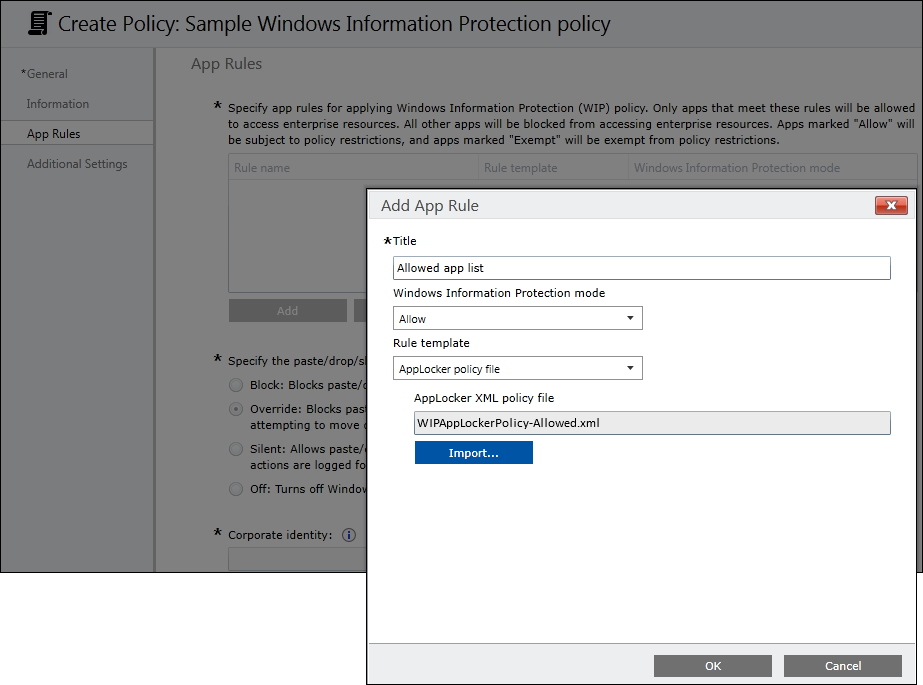Select the Off radio button

[x=236, y=489]
